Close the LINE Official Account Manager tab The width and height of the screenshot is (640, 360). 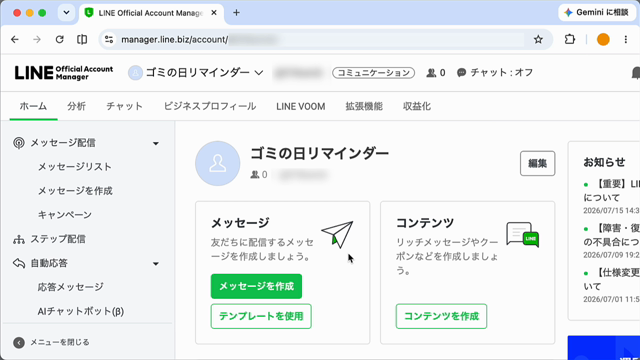(214, 13)
